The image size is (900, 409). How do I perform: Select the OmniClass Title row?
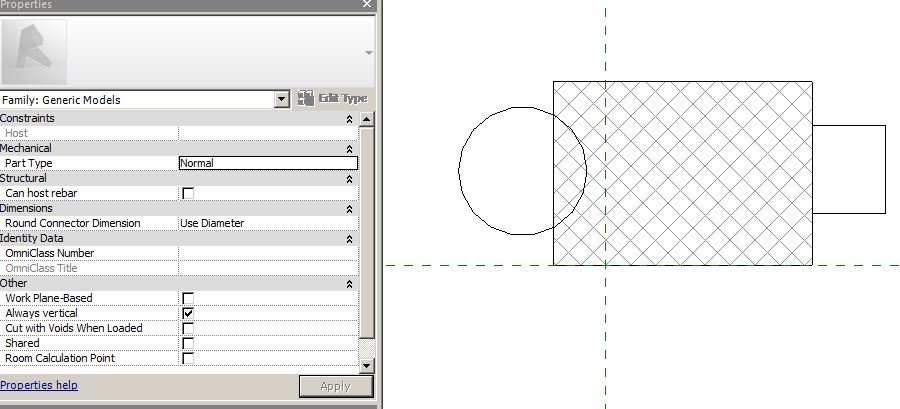pyautogui.click(x=179, y=268)
